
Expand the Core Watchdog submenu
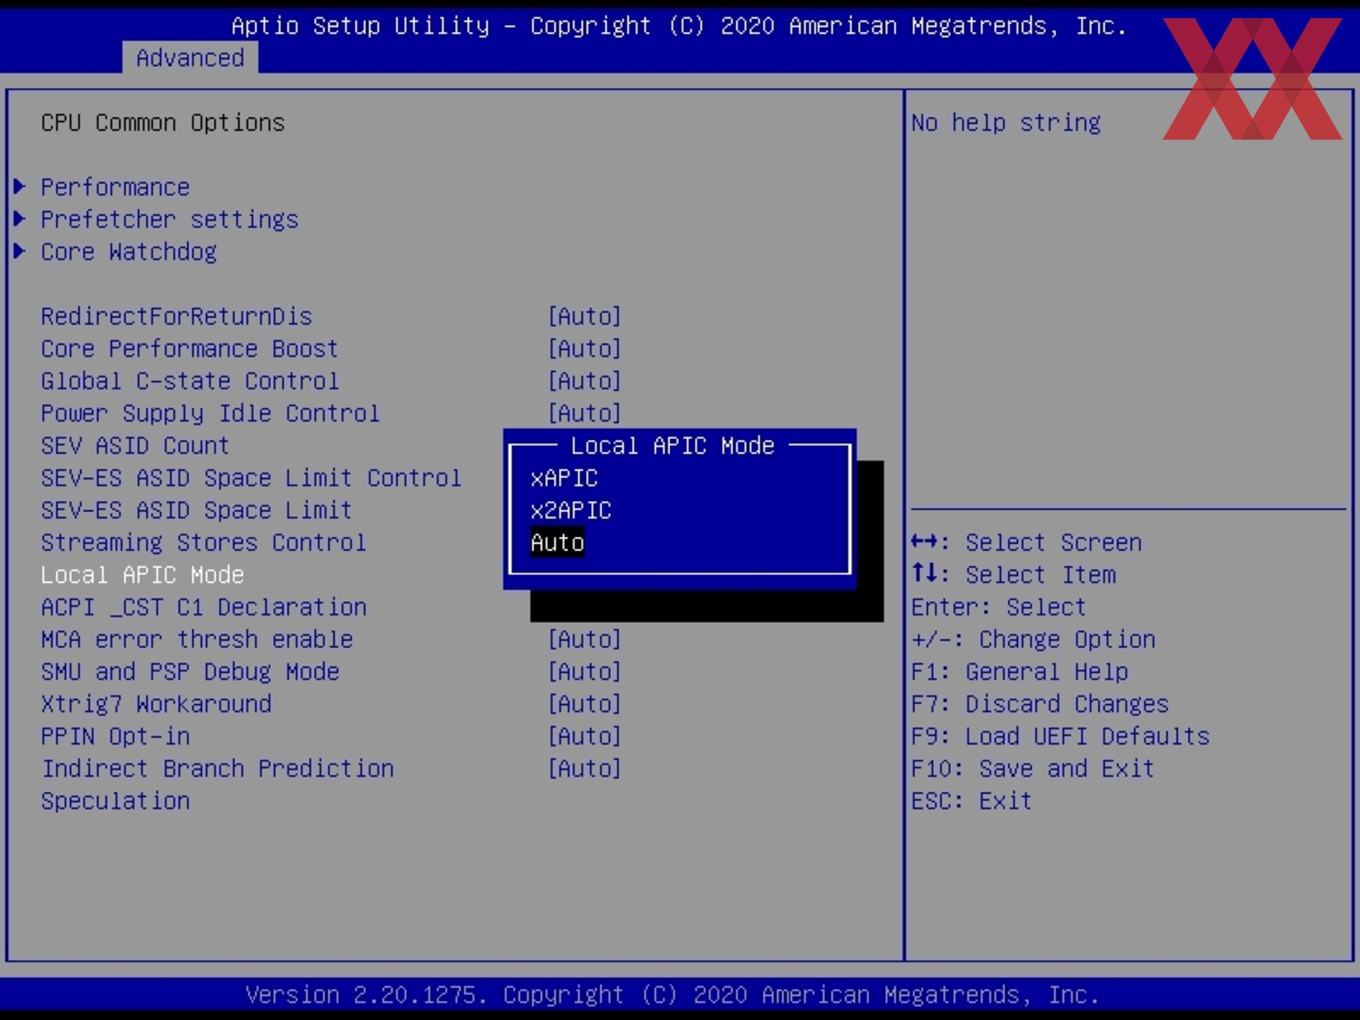pyautogui.click(x=128, y=251)
